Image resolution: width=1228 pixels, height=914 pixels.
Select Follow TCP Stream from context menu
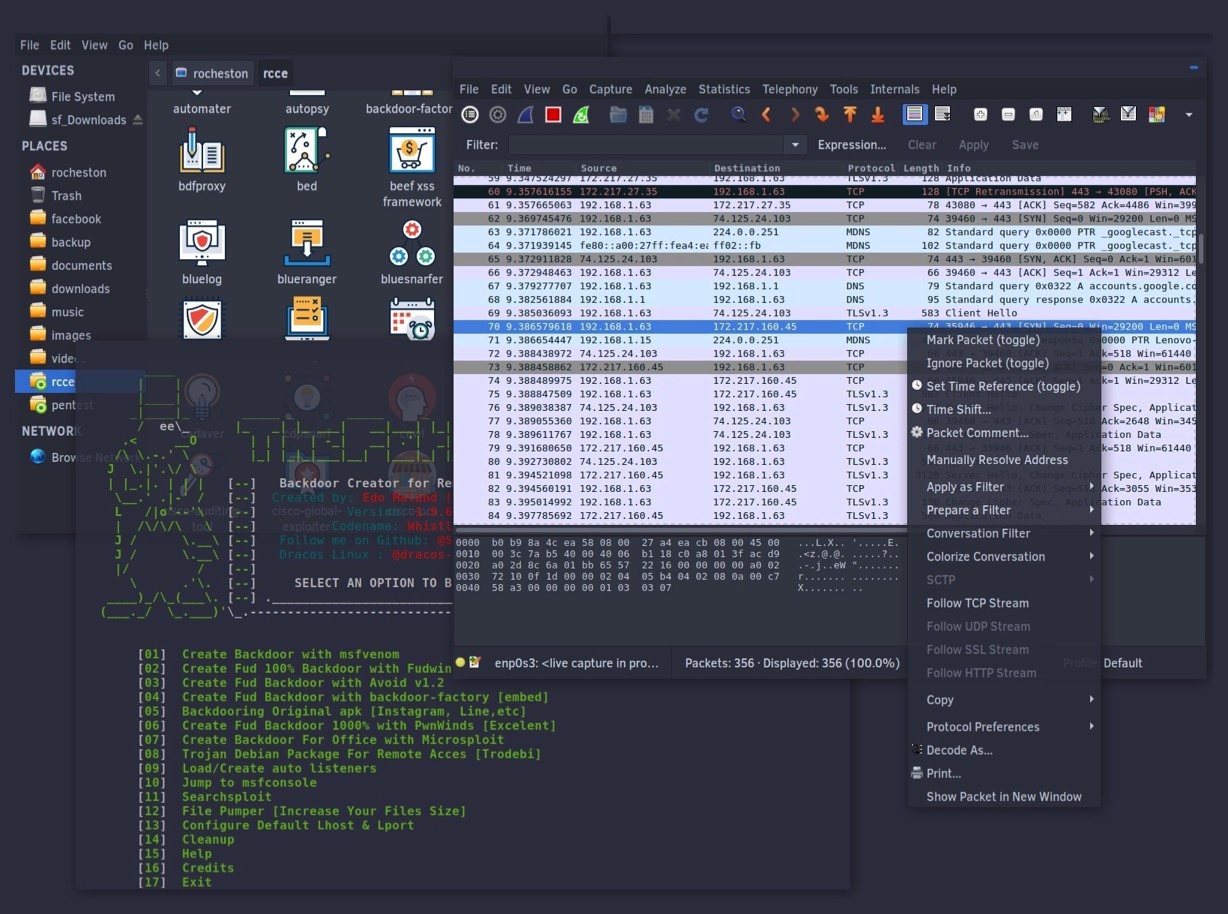click(x=1004, y=603)
